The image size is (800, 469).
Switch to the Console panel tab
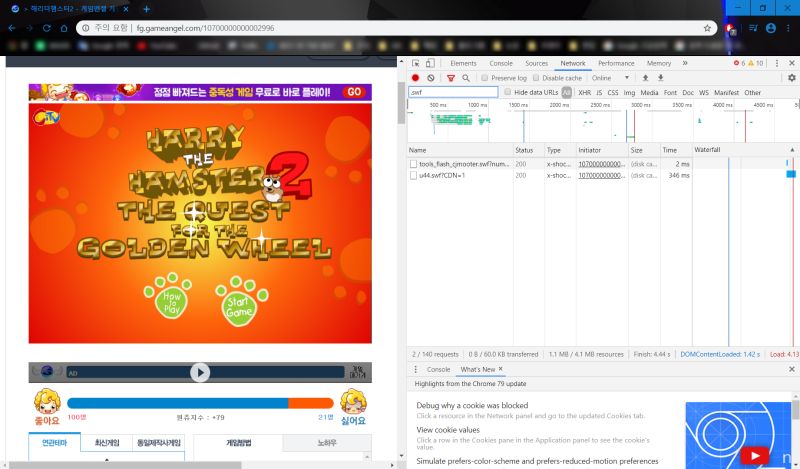(x=501, y=63)
